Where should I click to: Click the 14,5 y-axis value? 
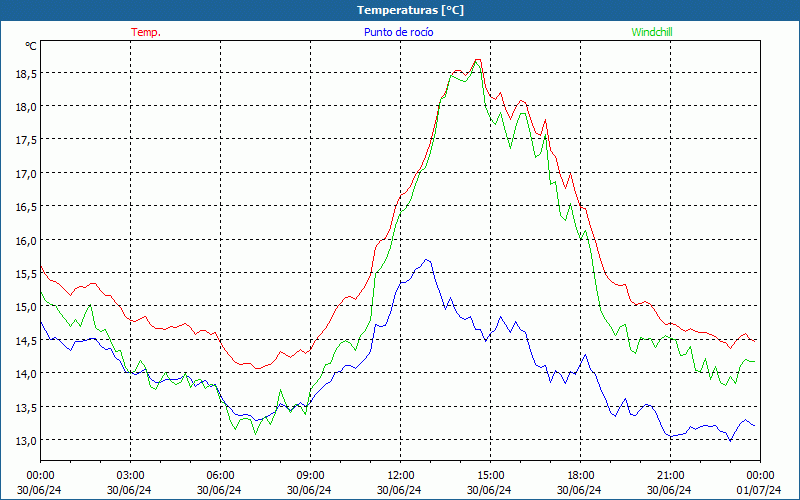click(26, 341)
